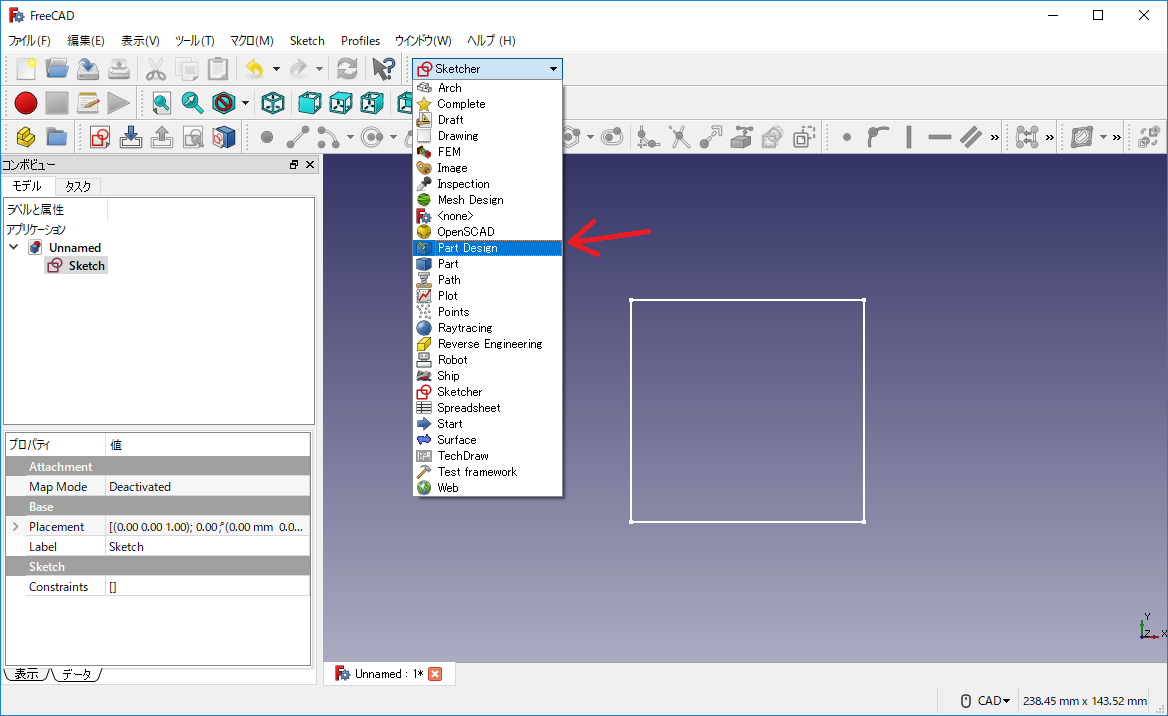Click the scissors cut icon

click(155, 69)
